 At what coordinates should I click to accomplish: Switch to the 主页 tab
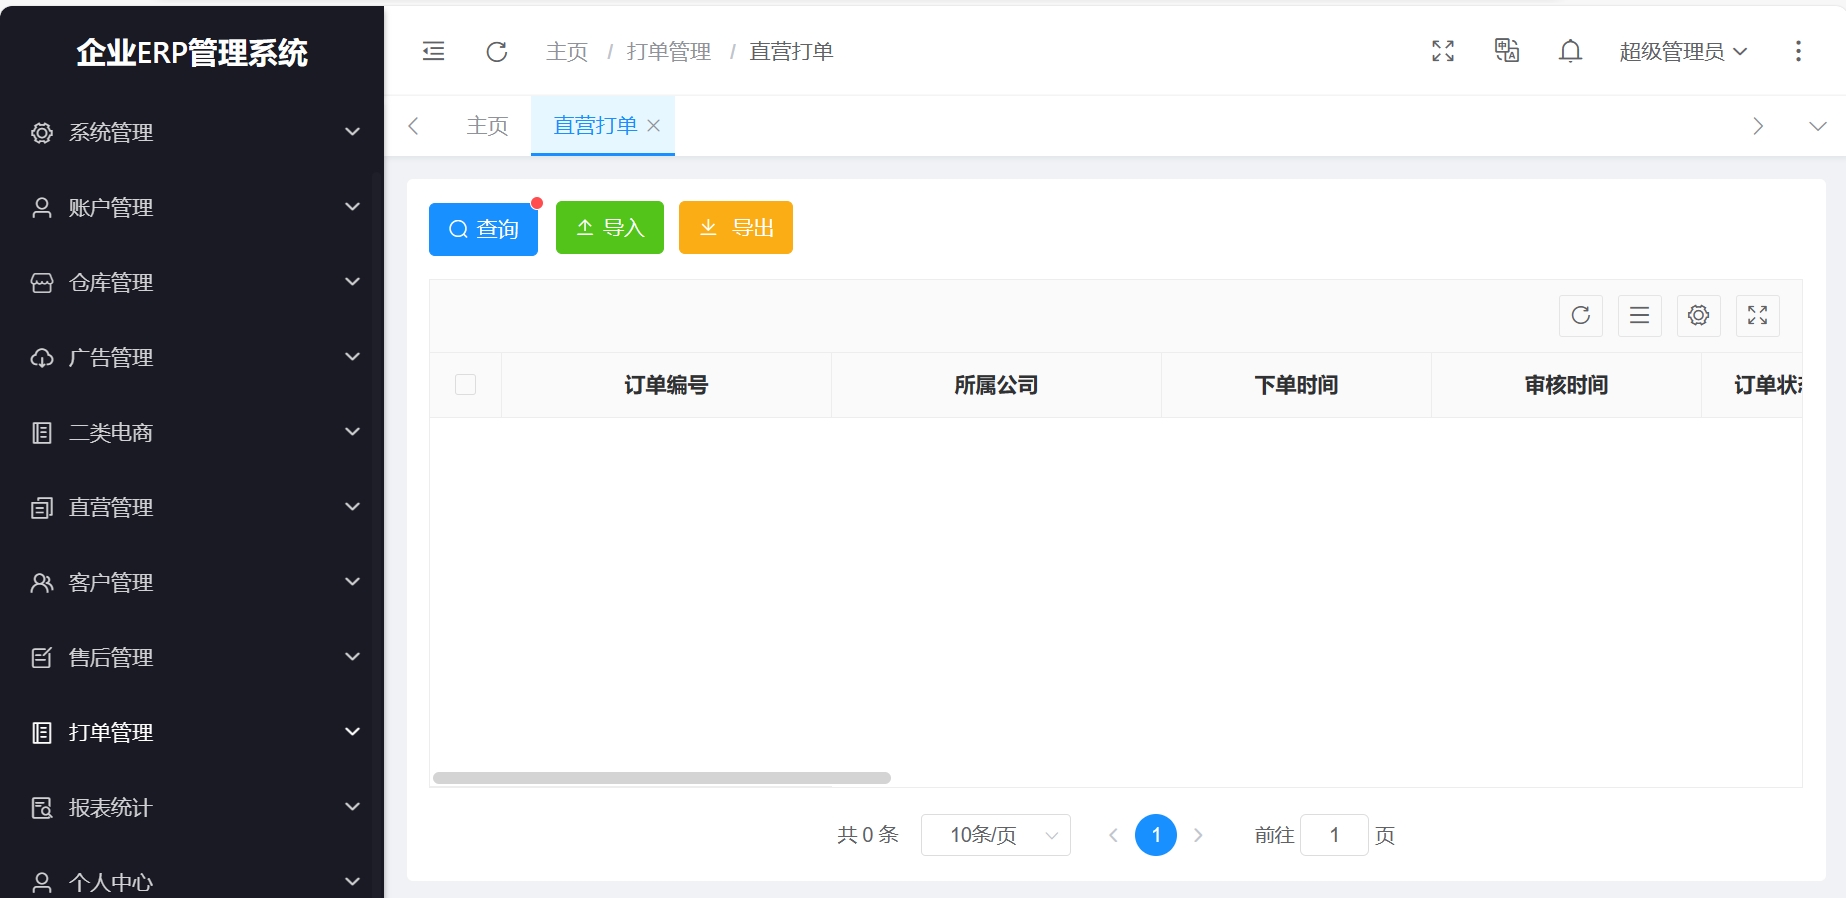[487, 126]
